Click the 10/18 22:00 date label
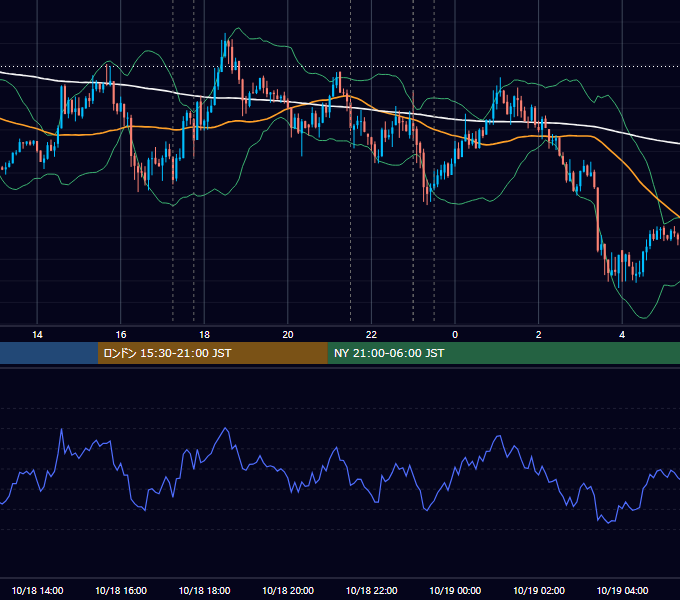This screenshot has width=680, height=600. (371, 590)
